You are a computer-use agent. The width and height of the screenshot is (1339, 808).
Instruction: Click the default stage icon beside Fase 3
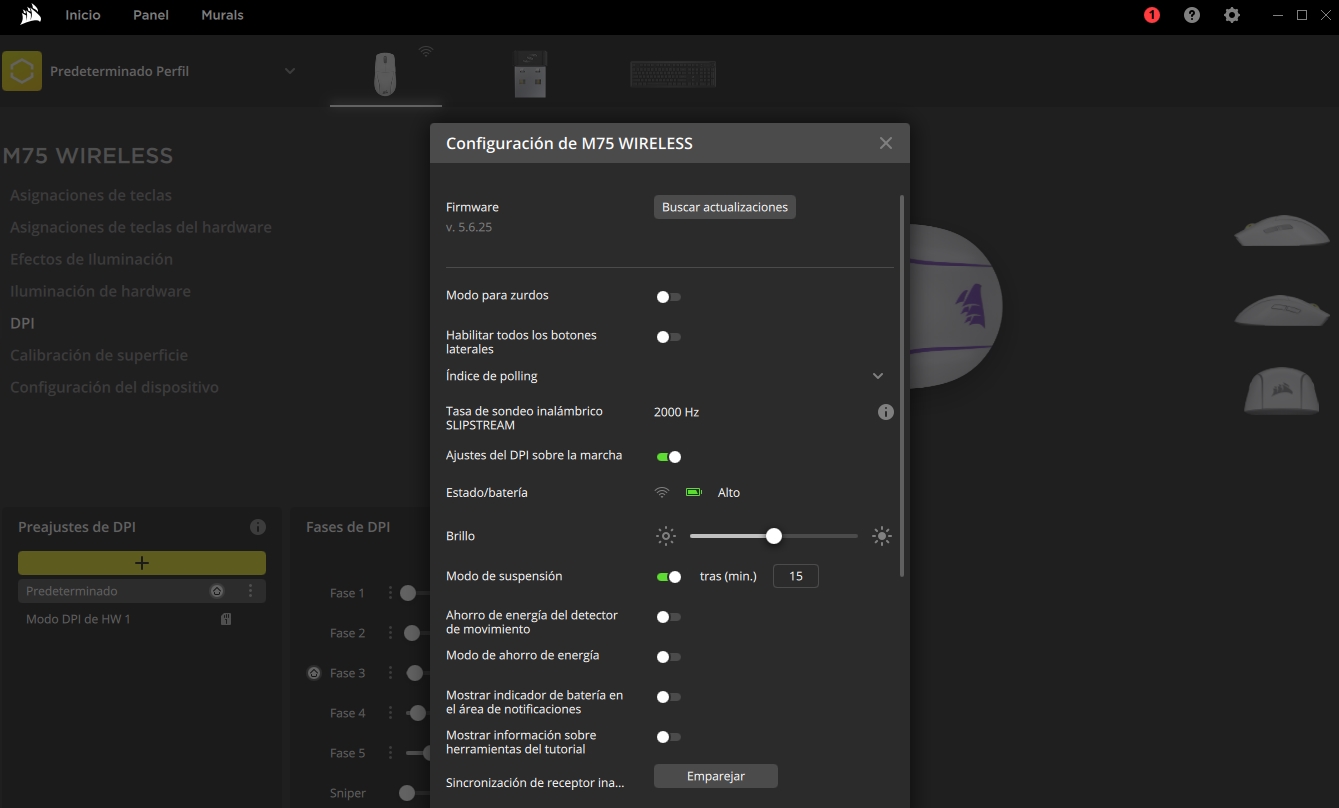[x=314, y=673]
